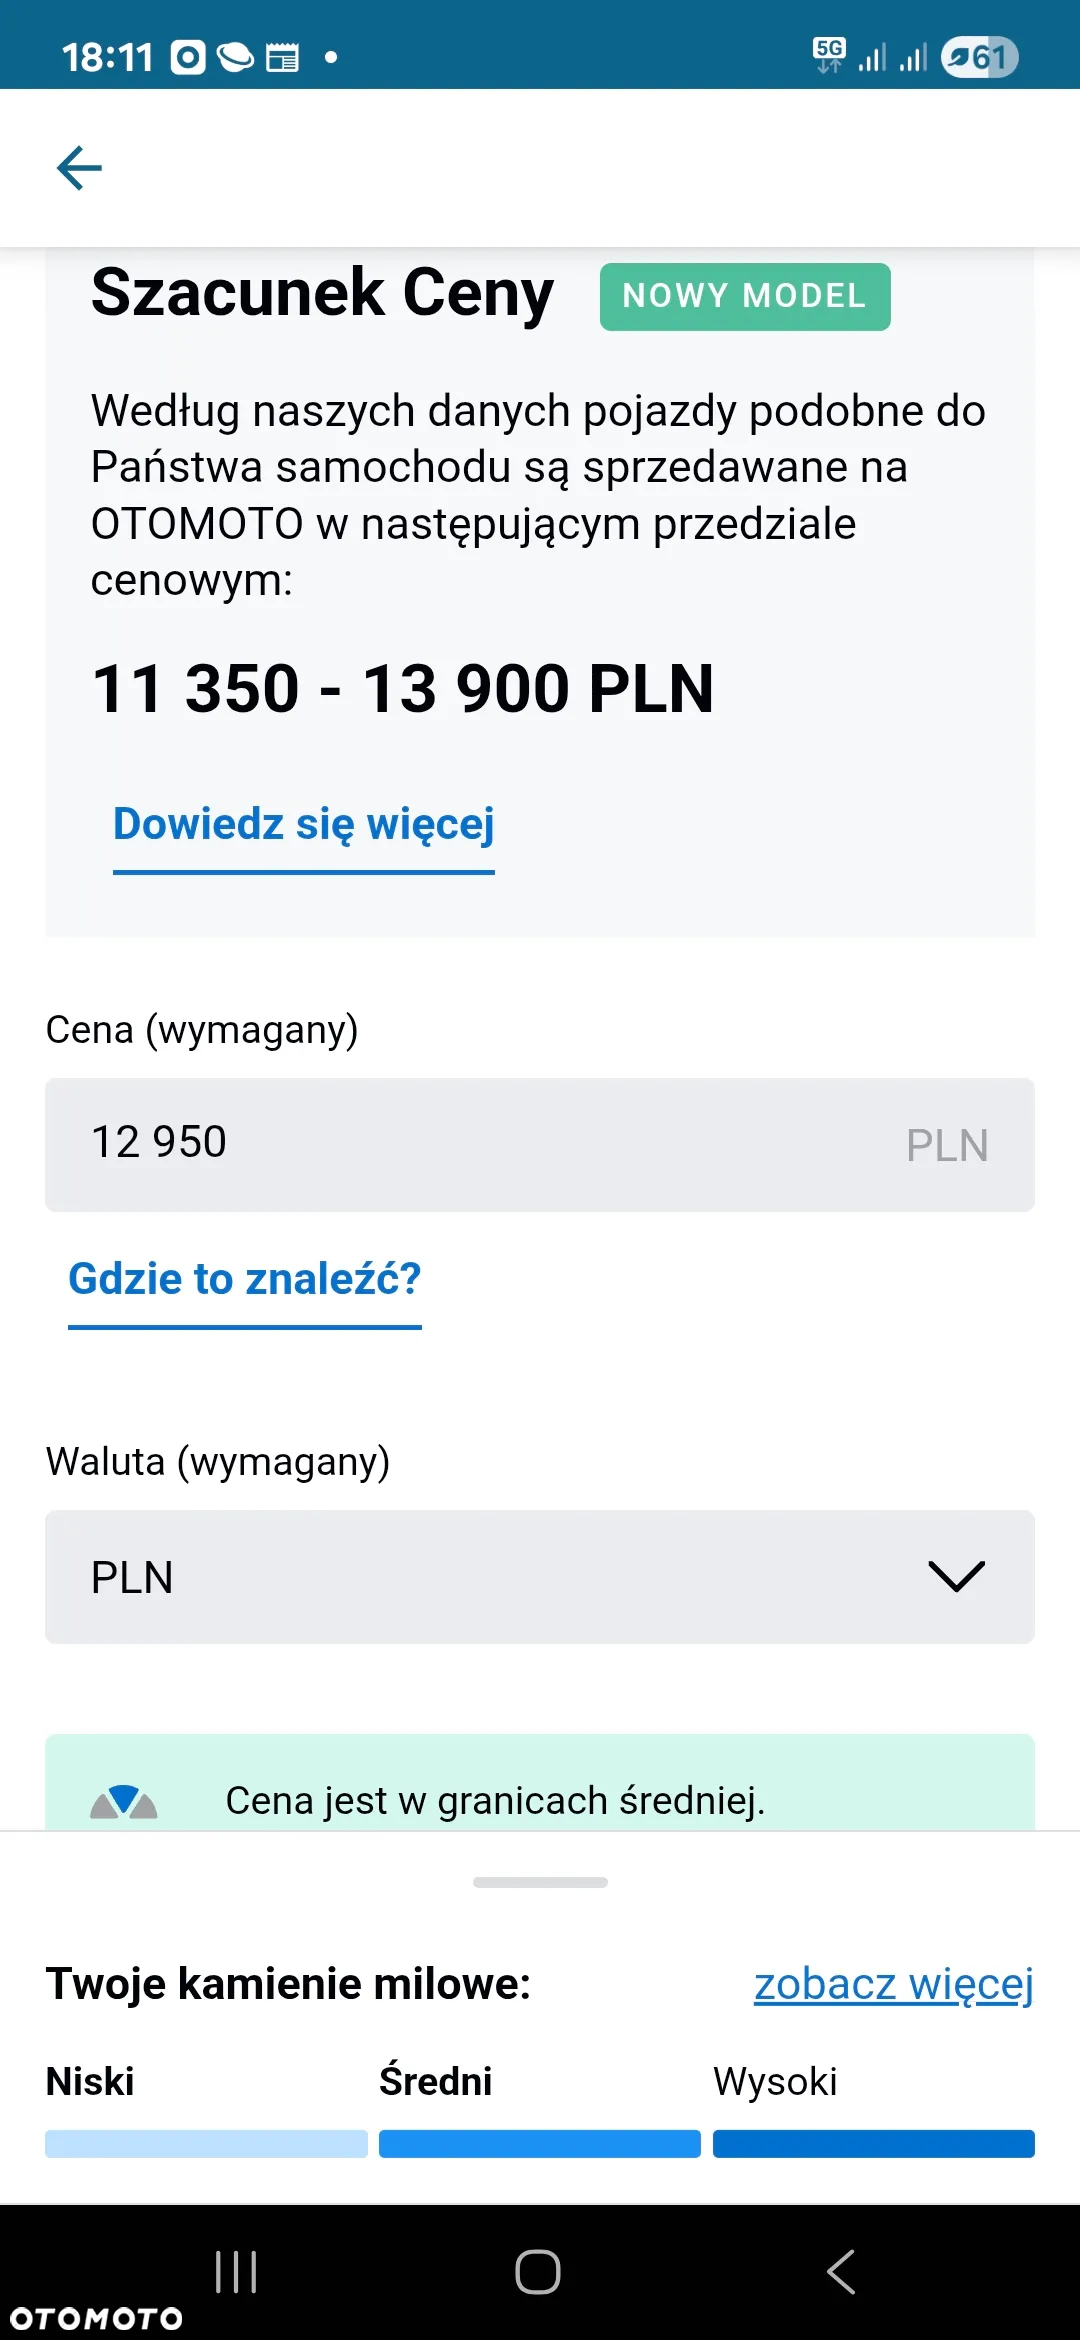Select the Średni milestone bar
The image size is (1080, 2340).
pos(540,2143)
